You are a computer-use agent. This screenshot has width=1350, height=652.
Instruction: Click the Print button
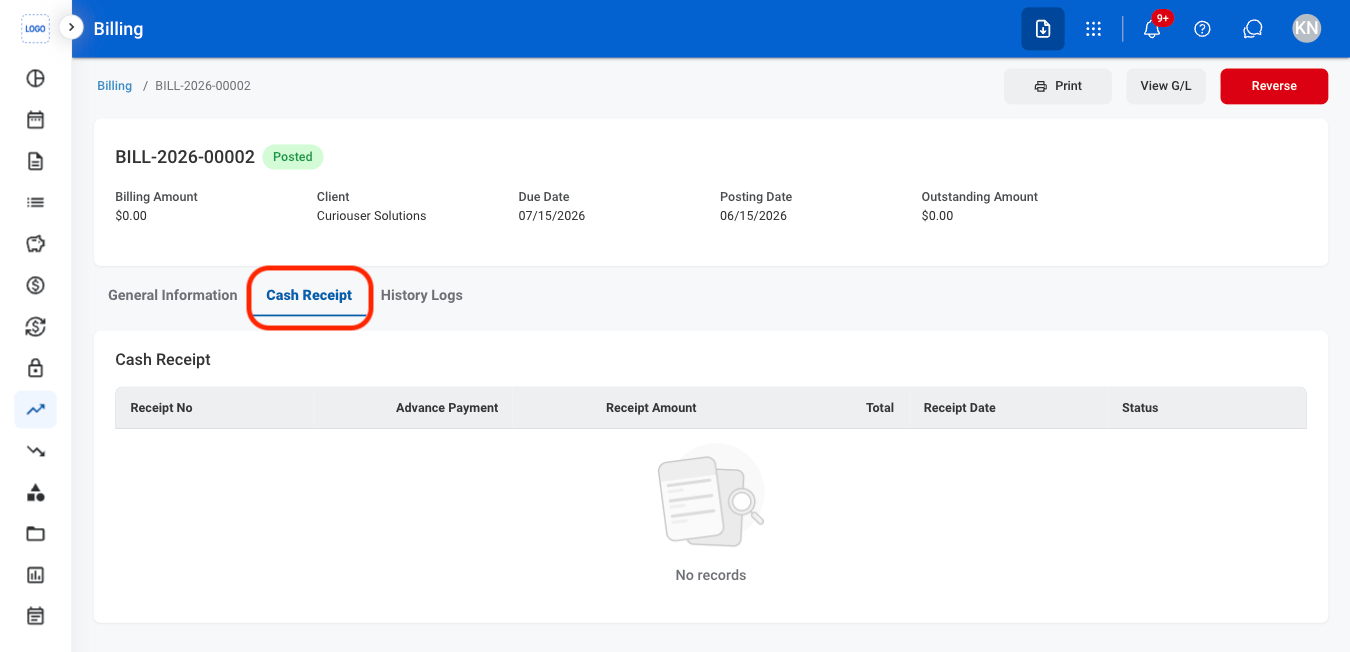1058,86
